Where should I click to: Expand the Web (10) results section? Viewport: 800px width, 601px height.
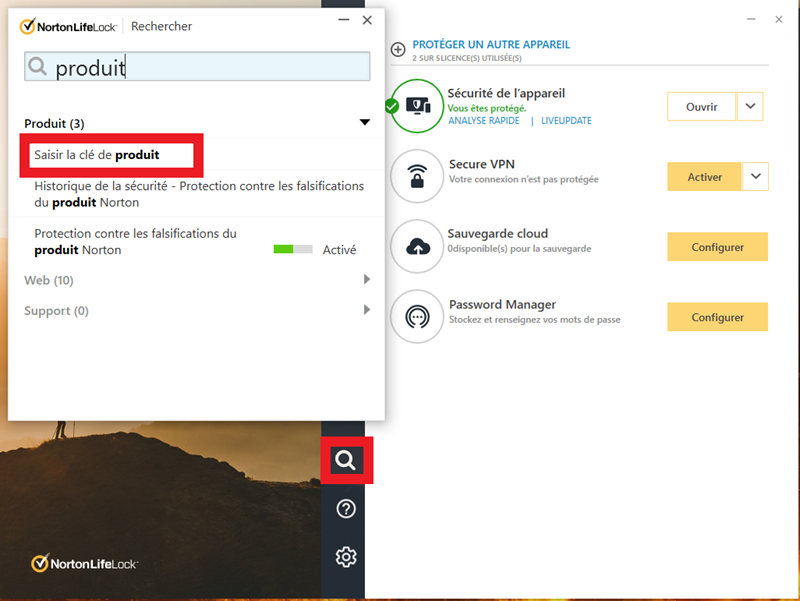(x=366, y=280)
